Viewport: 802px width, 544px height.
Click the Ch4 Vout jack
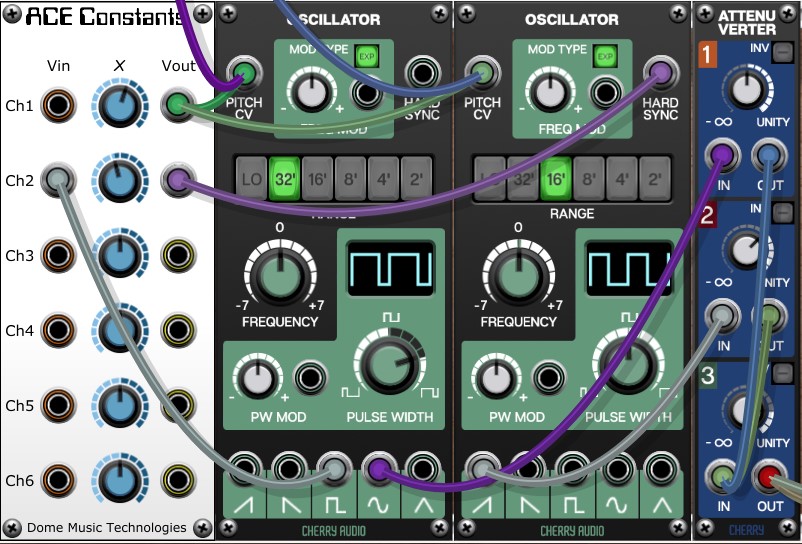178,330
